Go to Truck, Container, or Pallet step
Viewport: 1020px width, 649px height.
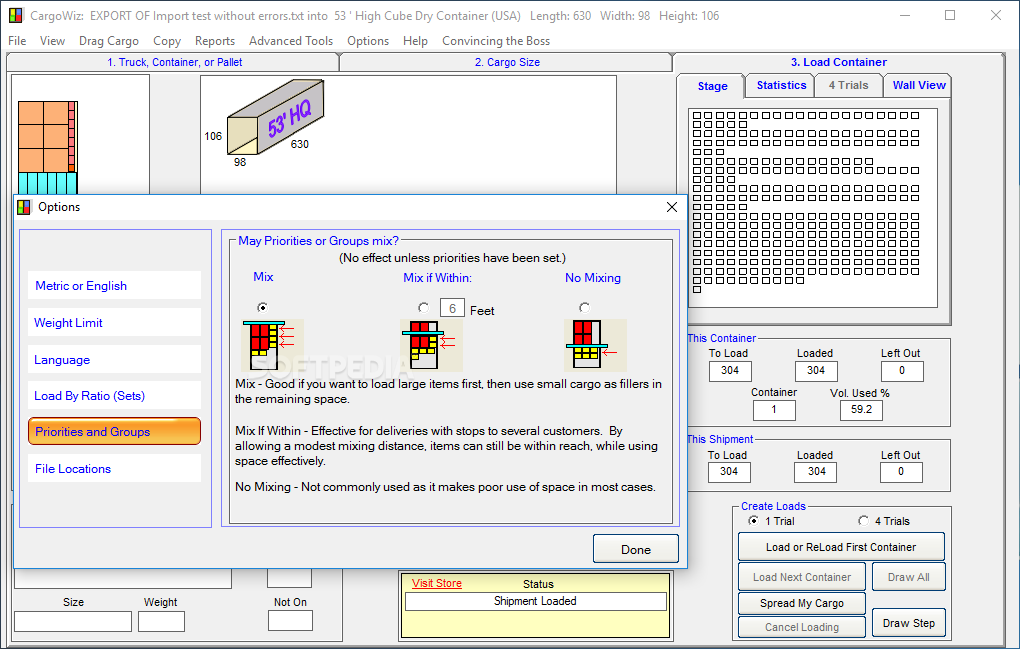point(174,62)
